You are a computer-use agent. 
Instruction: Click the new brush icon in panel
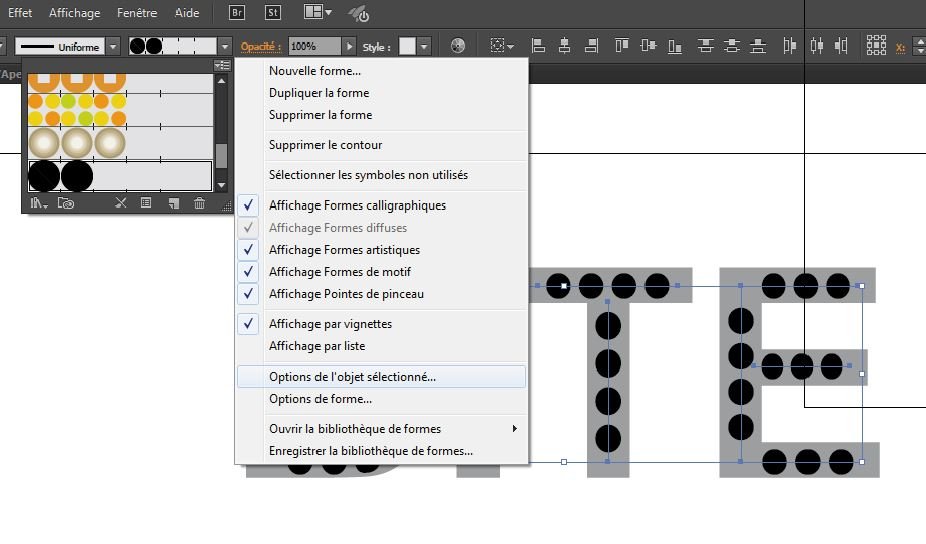pyautogui.click(x=173, y=203)
